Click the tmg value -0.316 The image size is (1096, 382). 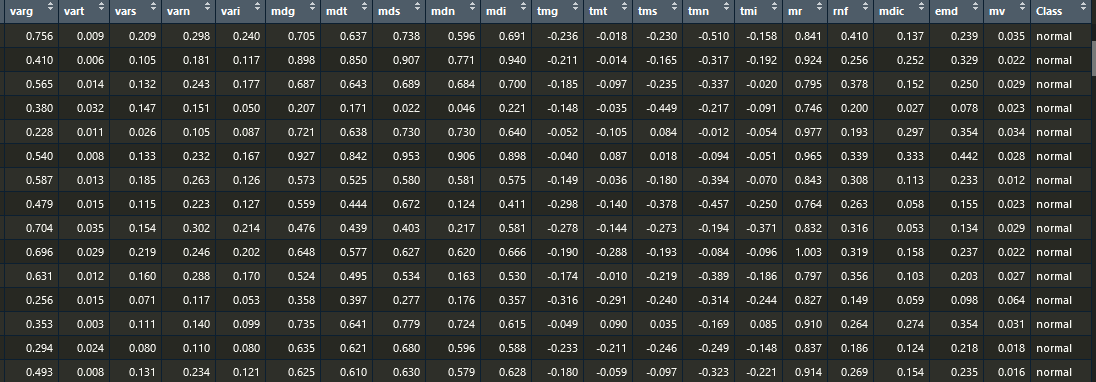pos(562,300)
